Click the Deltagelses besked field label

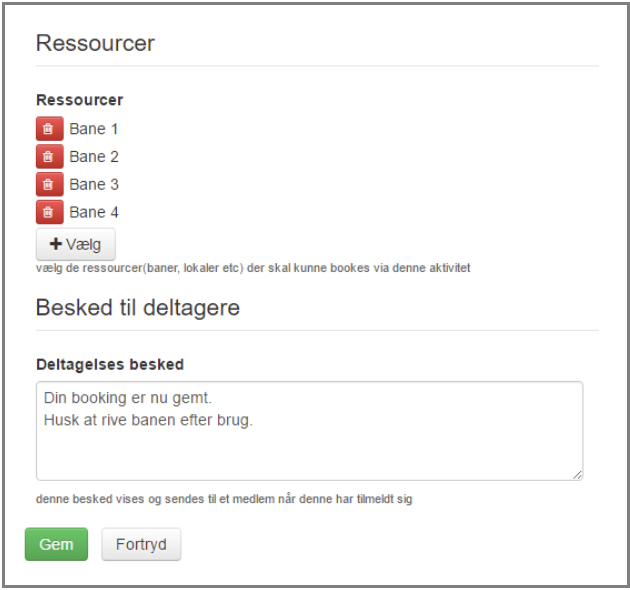coord(110,365)
